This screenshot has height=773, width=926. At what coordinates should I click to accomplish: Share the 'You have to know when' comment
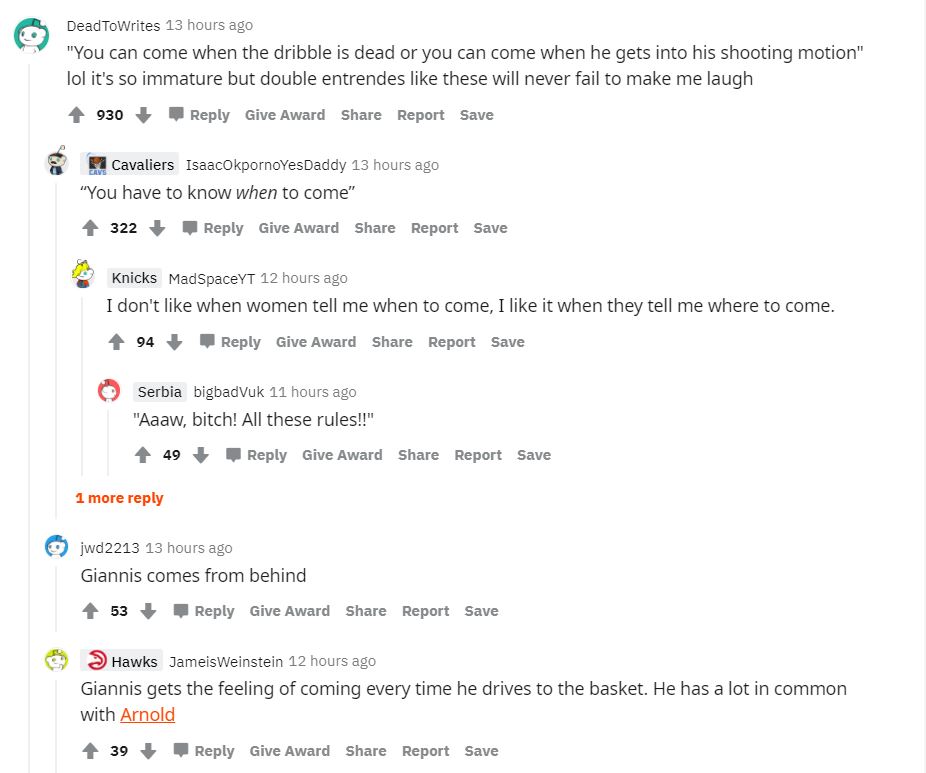click(375, 228)
